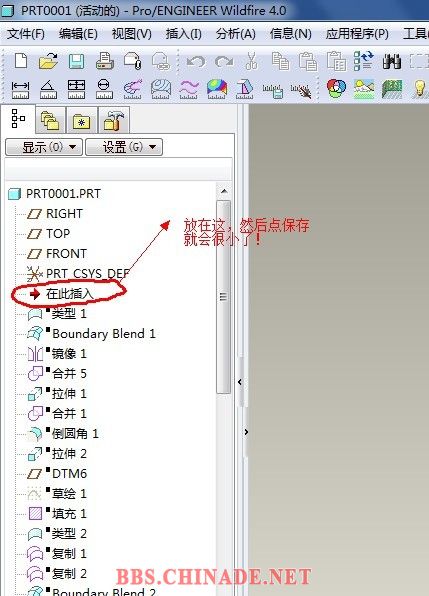The height and width of the screenshot is (596, 429).
Task: Click the Copy icon
Action: tap(280, 61)
